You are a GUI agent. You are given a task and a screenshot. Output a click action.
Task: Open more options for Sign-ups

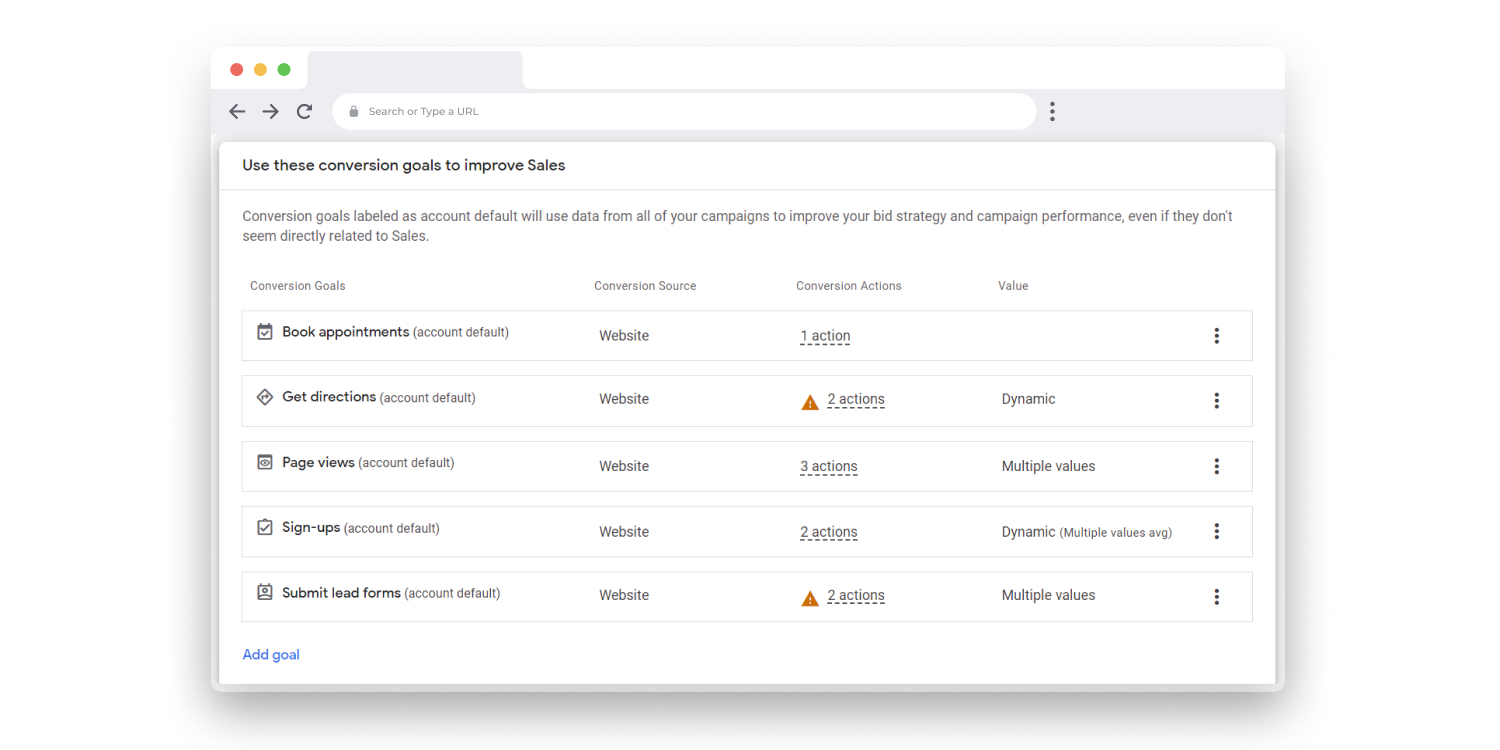[1217, 532]
